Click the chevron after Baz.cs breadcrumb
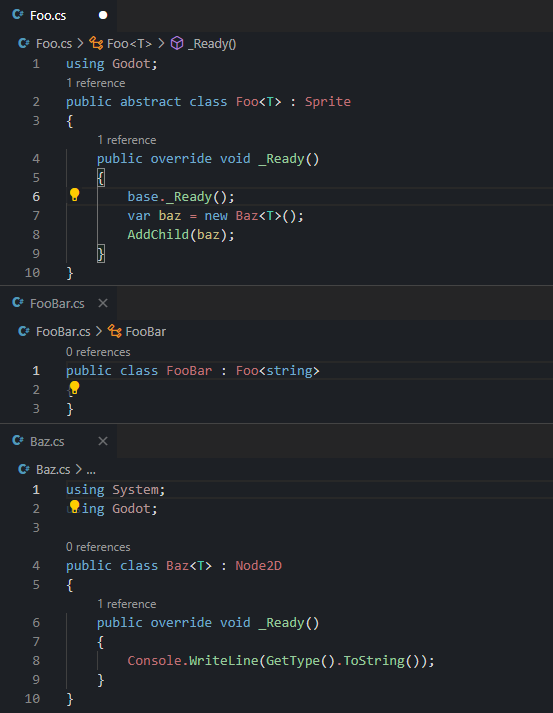Screen dimensions: 553x713 79,469
